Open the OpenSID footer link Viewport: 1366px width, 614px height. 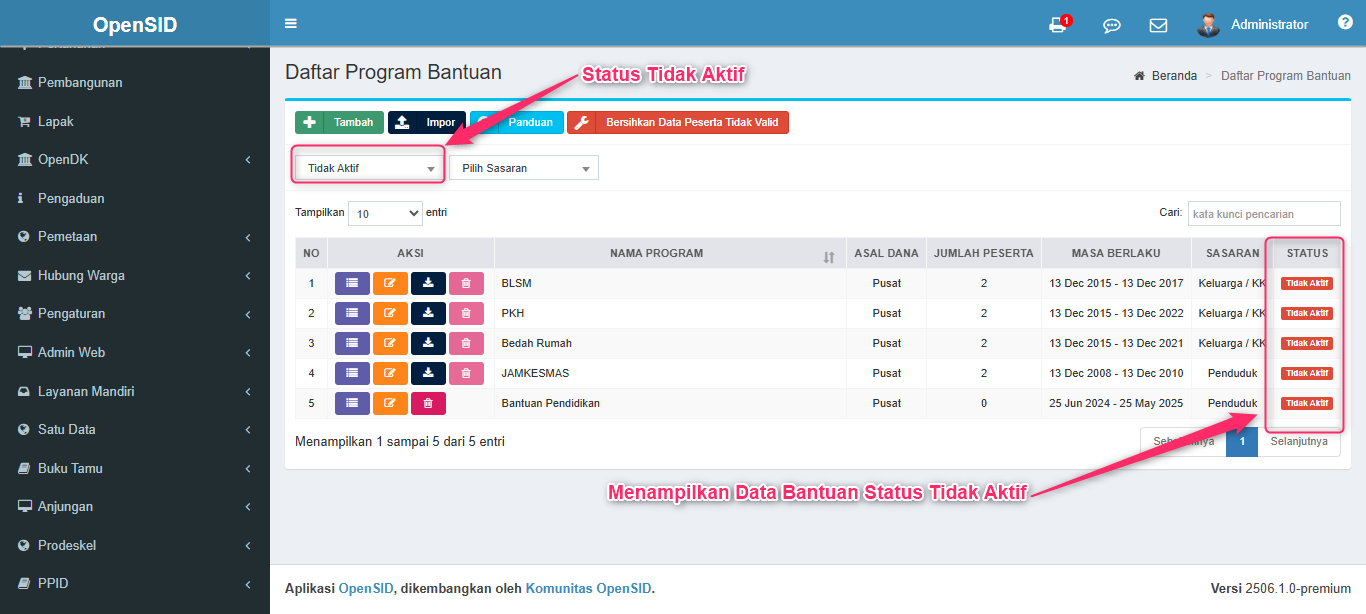coord(365,588)
